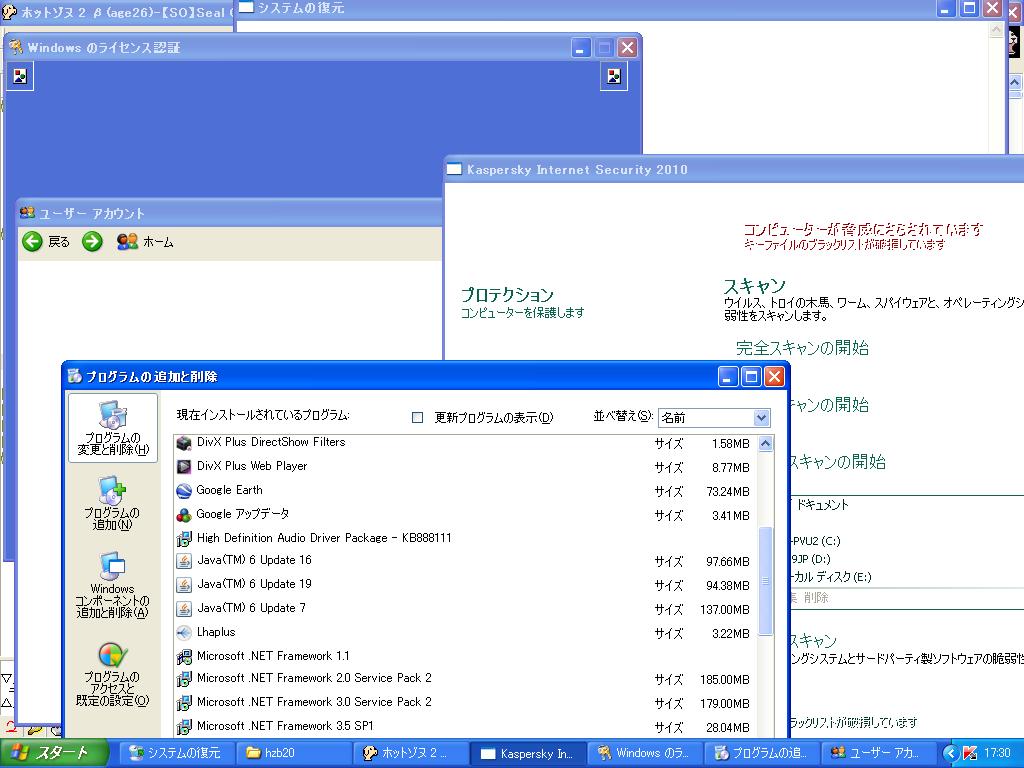Image resolution: width=1024 pixels, height=768 pixels.
Task: Click the スタート button
Action: pos(54,754)
